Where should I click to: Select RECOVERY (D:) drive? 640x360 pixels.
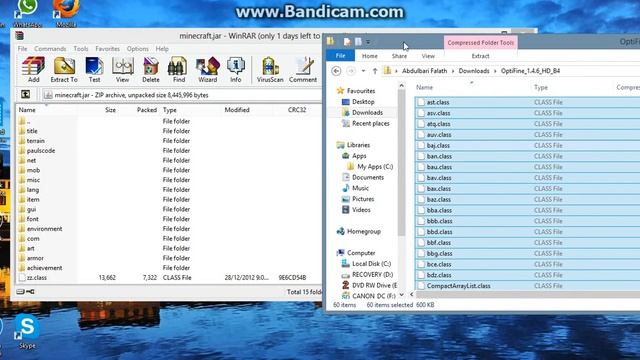(x=372, y=275)
